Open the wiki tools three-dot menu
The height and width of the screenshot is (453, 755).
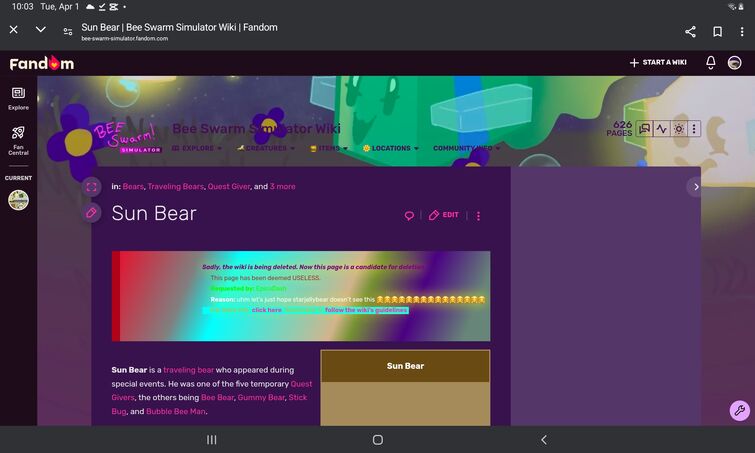click(x=694, y=129)
